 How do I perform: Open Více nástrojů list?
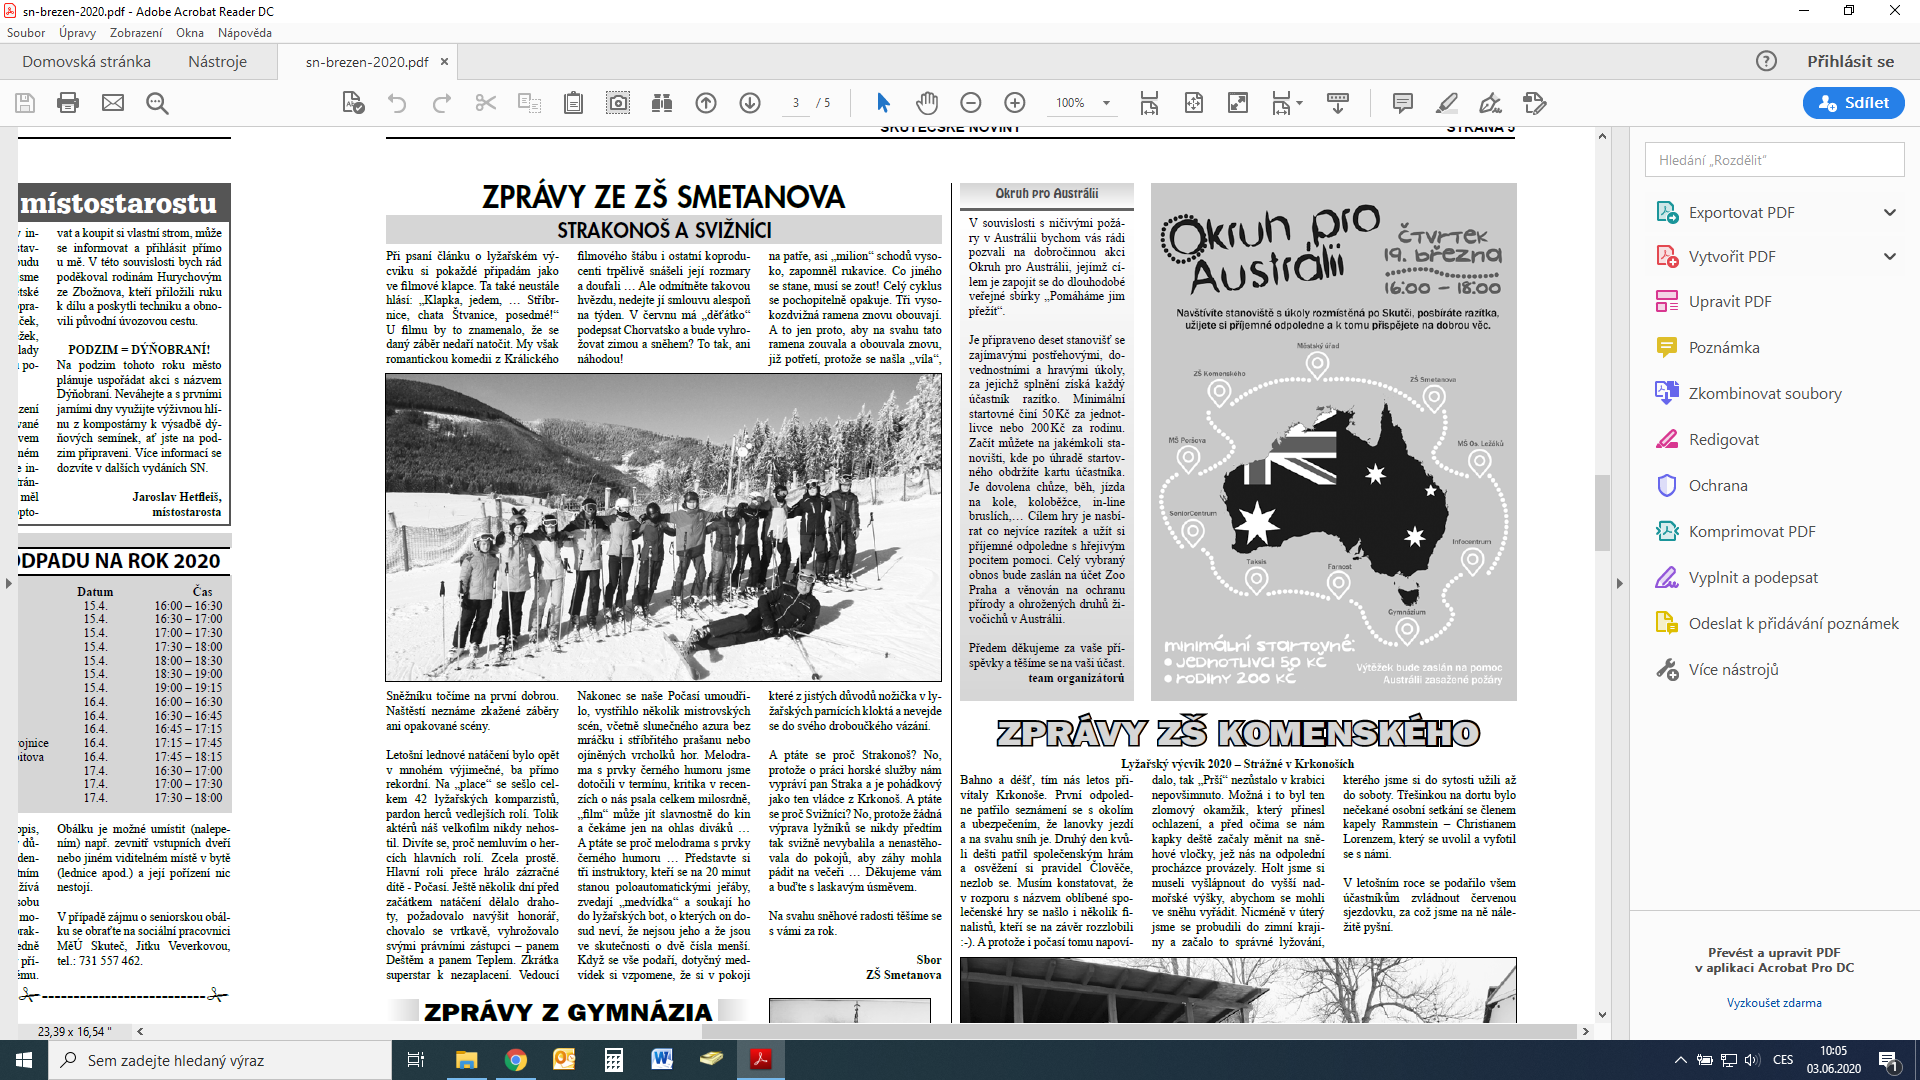coord(1717,669)
